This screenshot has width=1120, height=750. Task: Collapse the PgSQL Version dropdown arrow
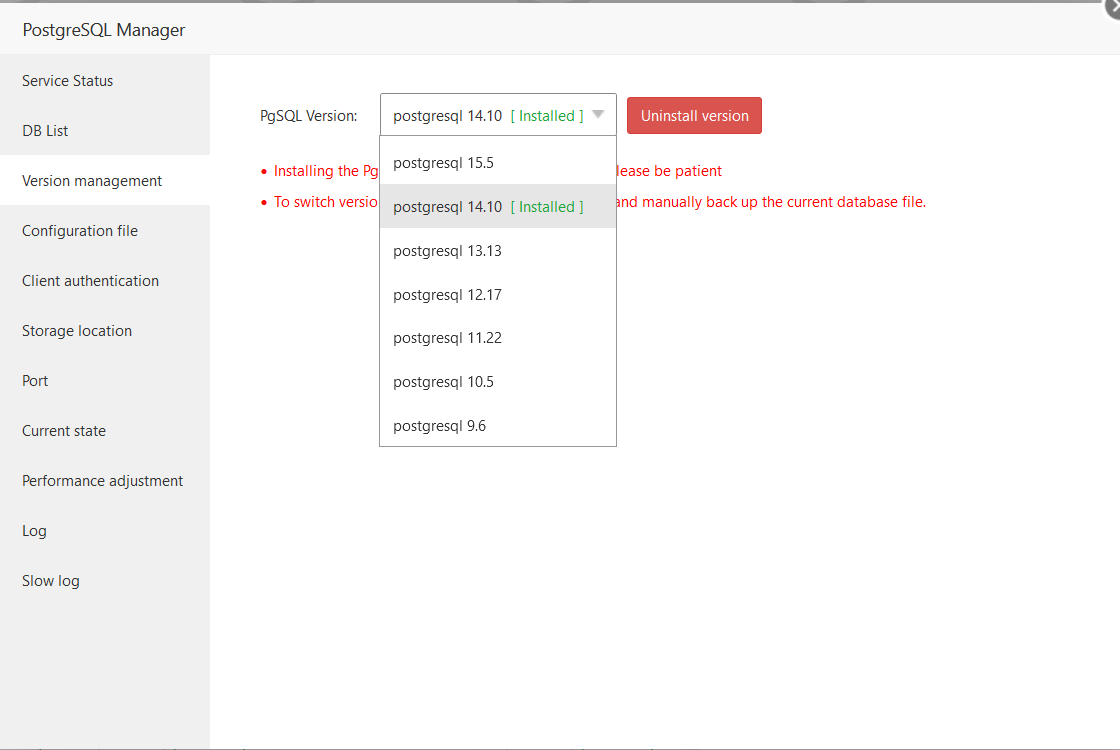pyautogui.click(x=599, y=115)
